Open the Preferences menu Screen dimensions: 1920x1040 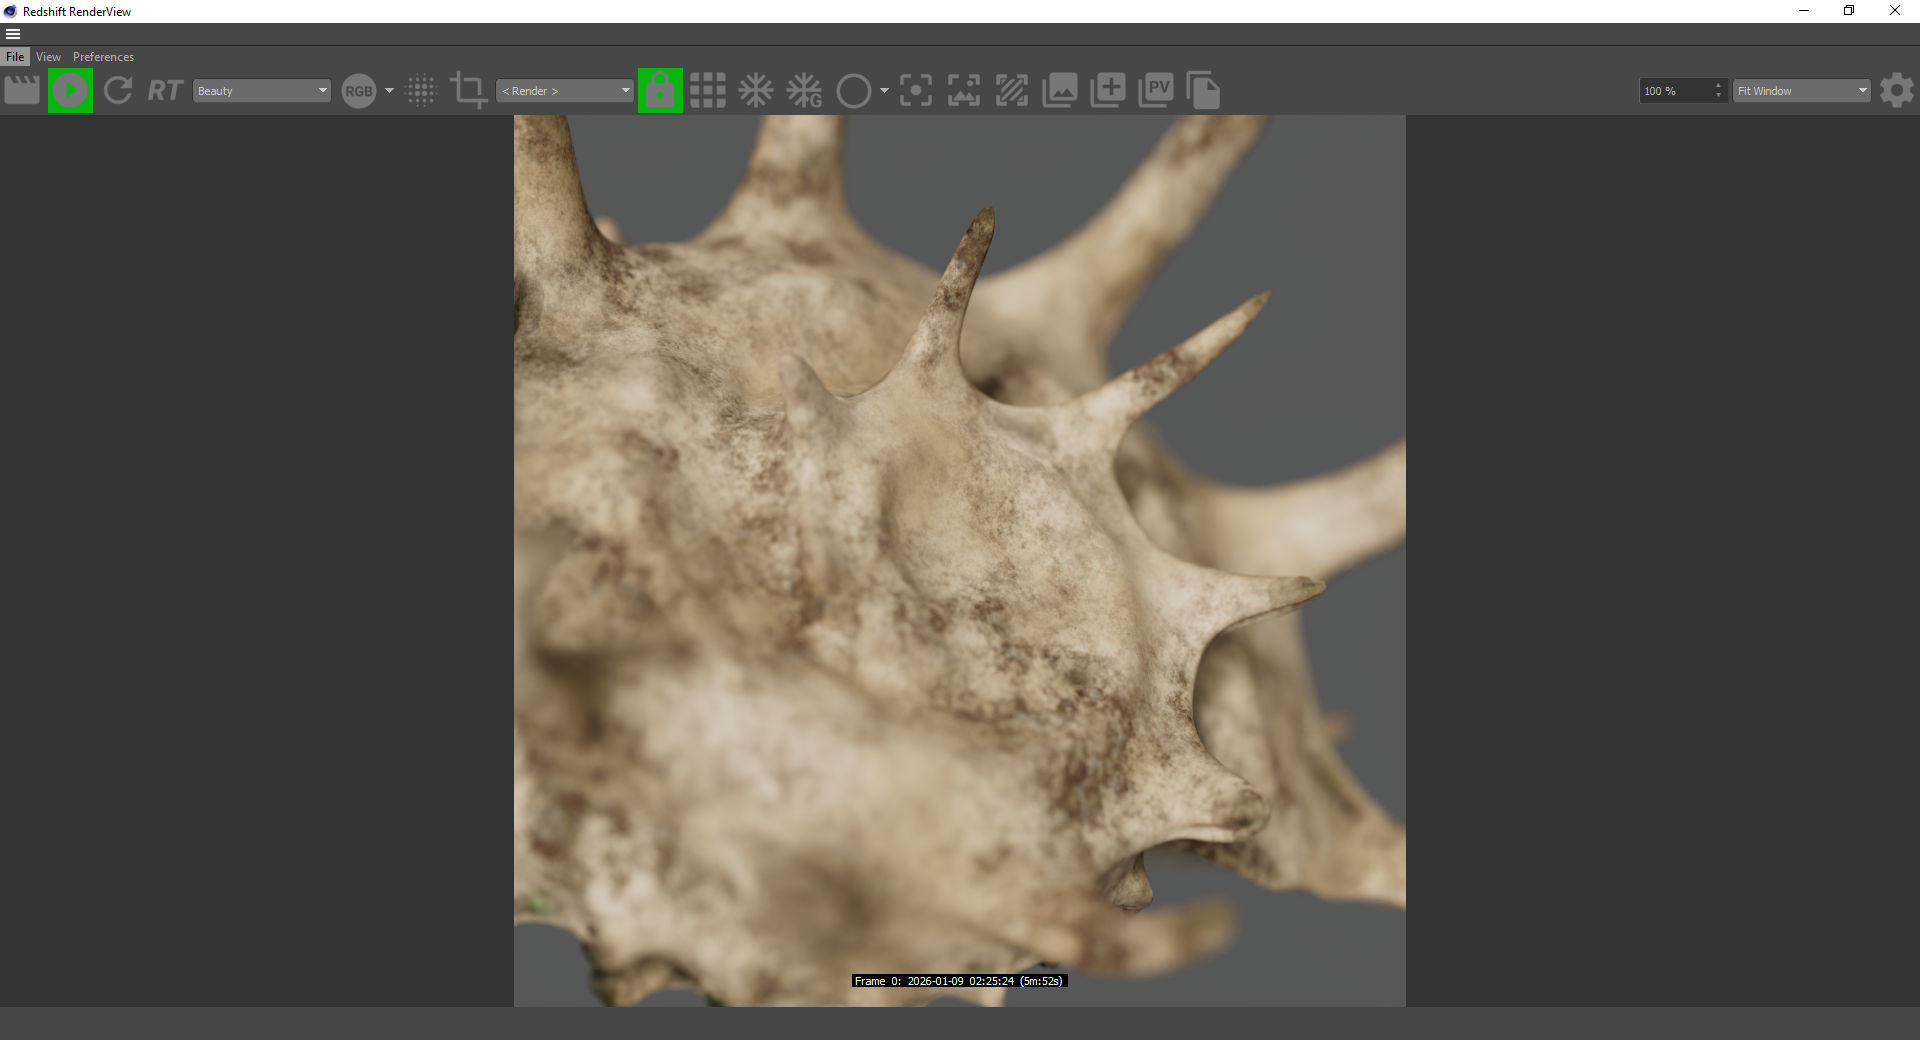coord(103,57)
